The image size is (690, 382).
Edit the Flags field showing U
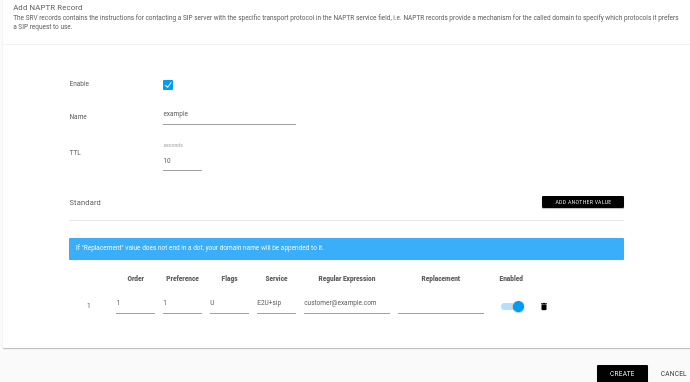tap(229, 303)
